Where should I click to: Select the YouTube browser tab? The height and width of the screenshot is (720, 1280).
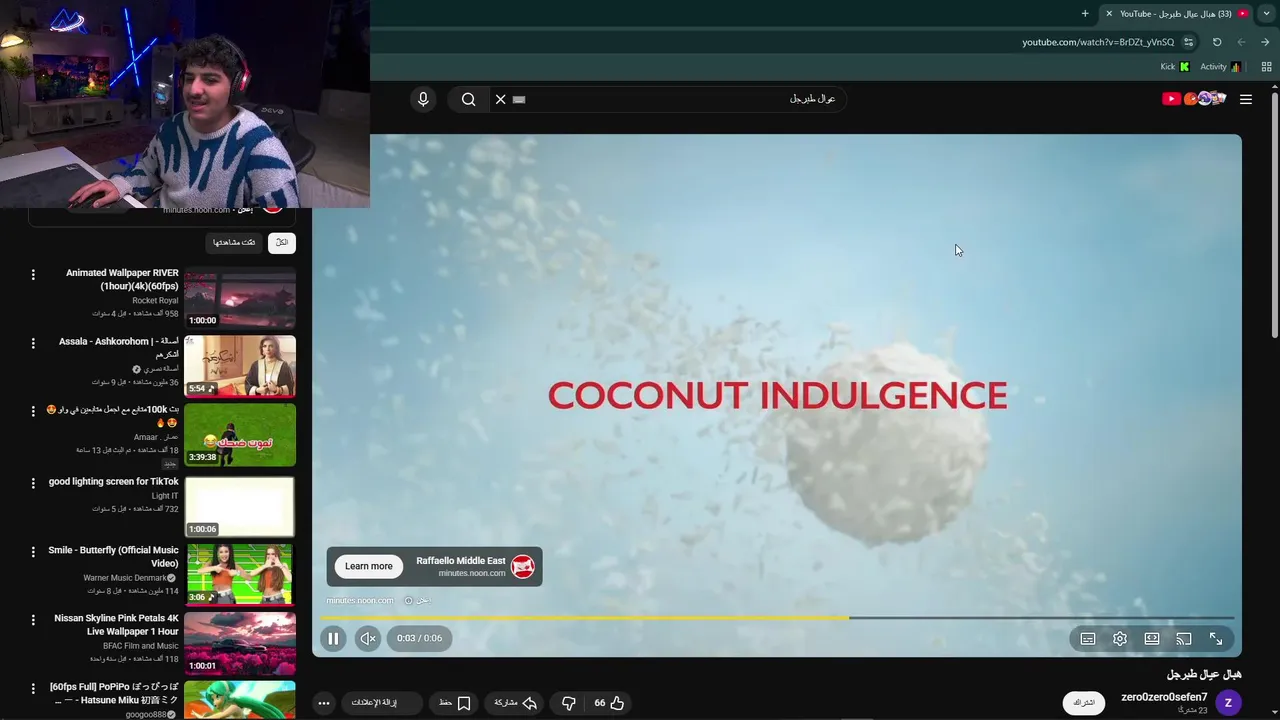pyautogui.click(x=1175, y=14)
